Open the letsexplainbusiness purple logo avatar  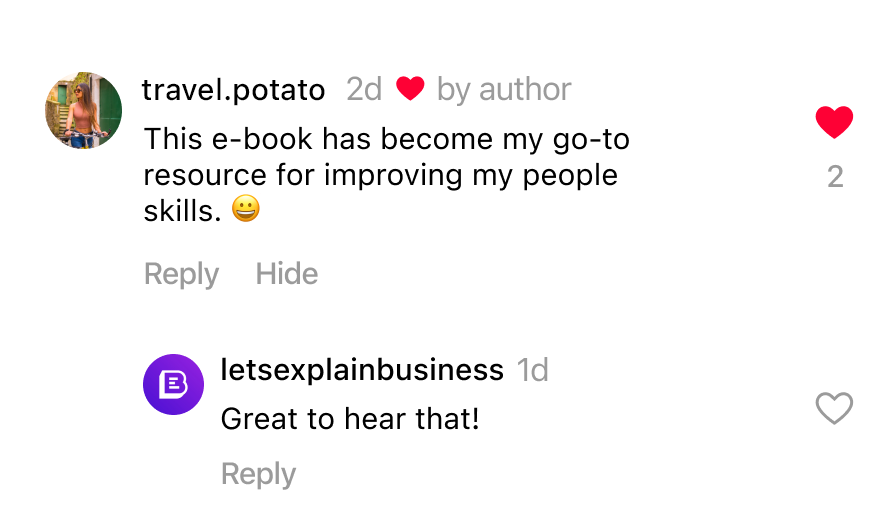click(174, 385)
